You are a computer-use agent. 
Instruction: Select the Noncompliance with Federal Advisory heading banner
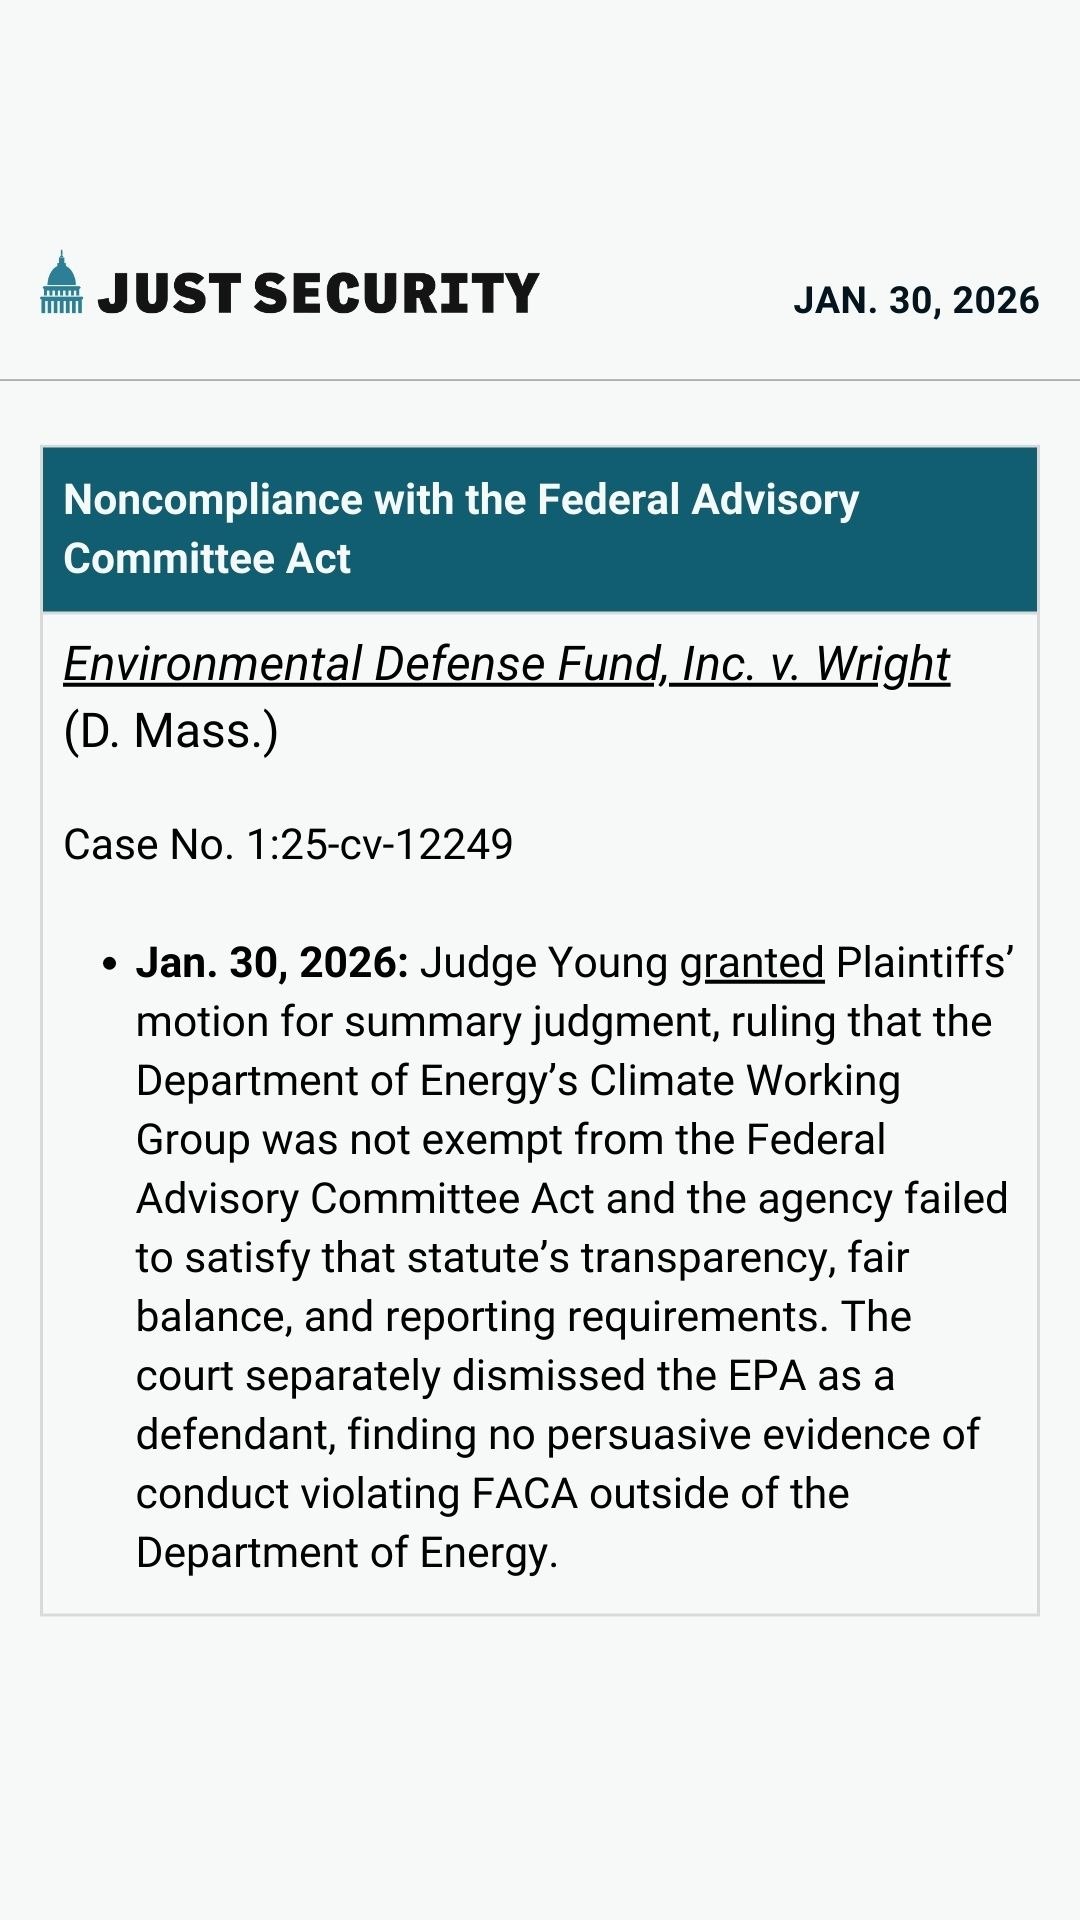point(540,529)
